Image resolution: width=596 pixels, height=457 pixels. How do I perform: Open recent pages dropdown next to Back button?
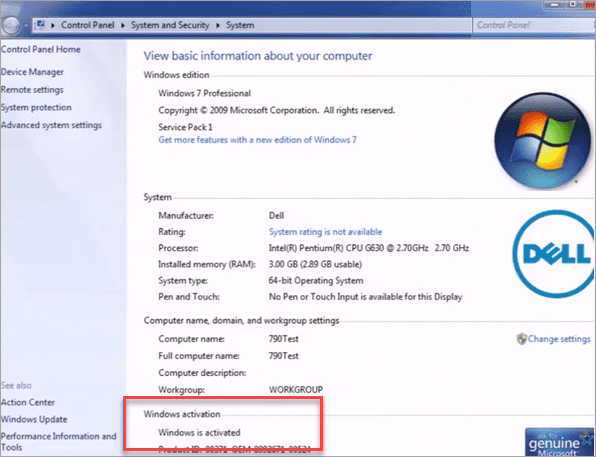click(x=26, y=26)
